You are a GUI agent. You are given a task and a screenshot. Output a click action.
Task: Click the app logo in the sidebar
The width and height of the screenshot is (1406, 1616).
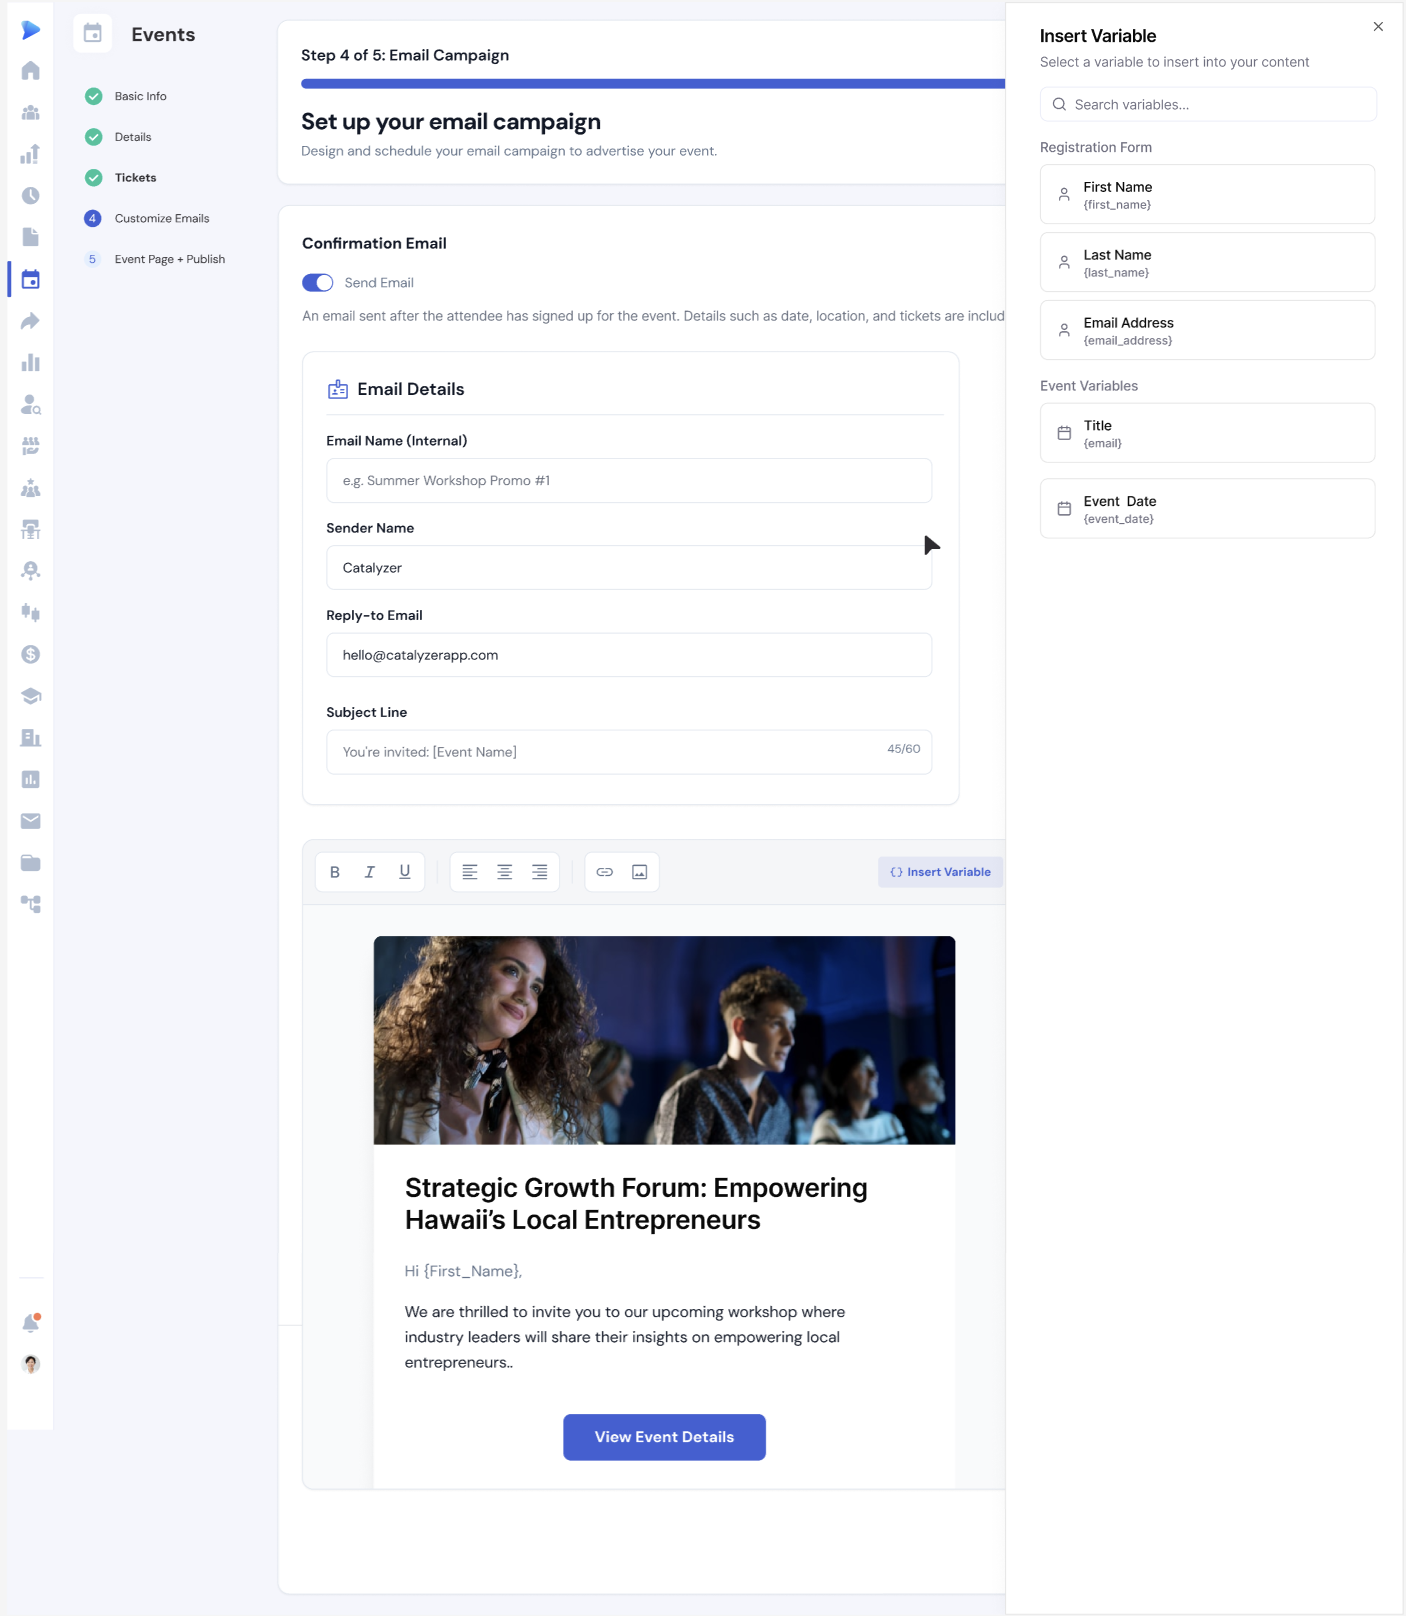31,30
